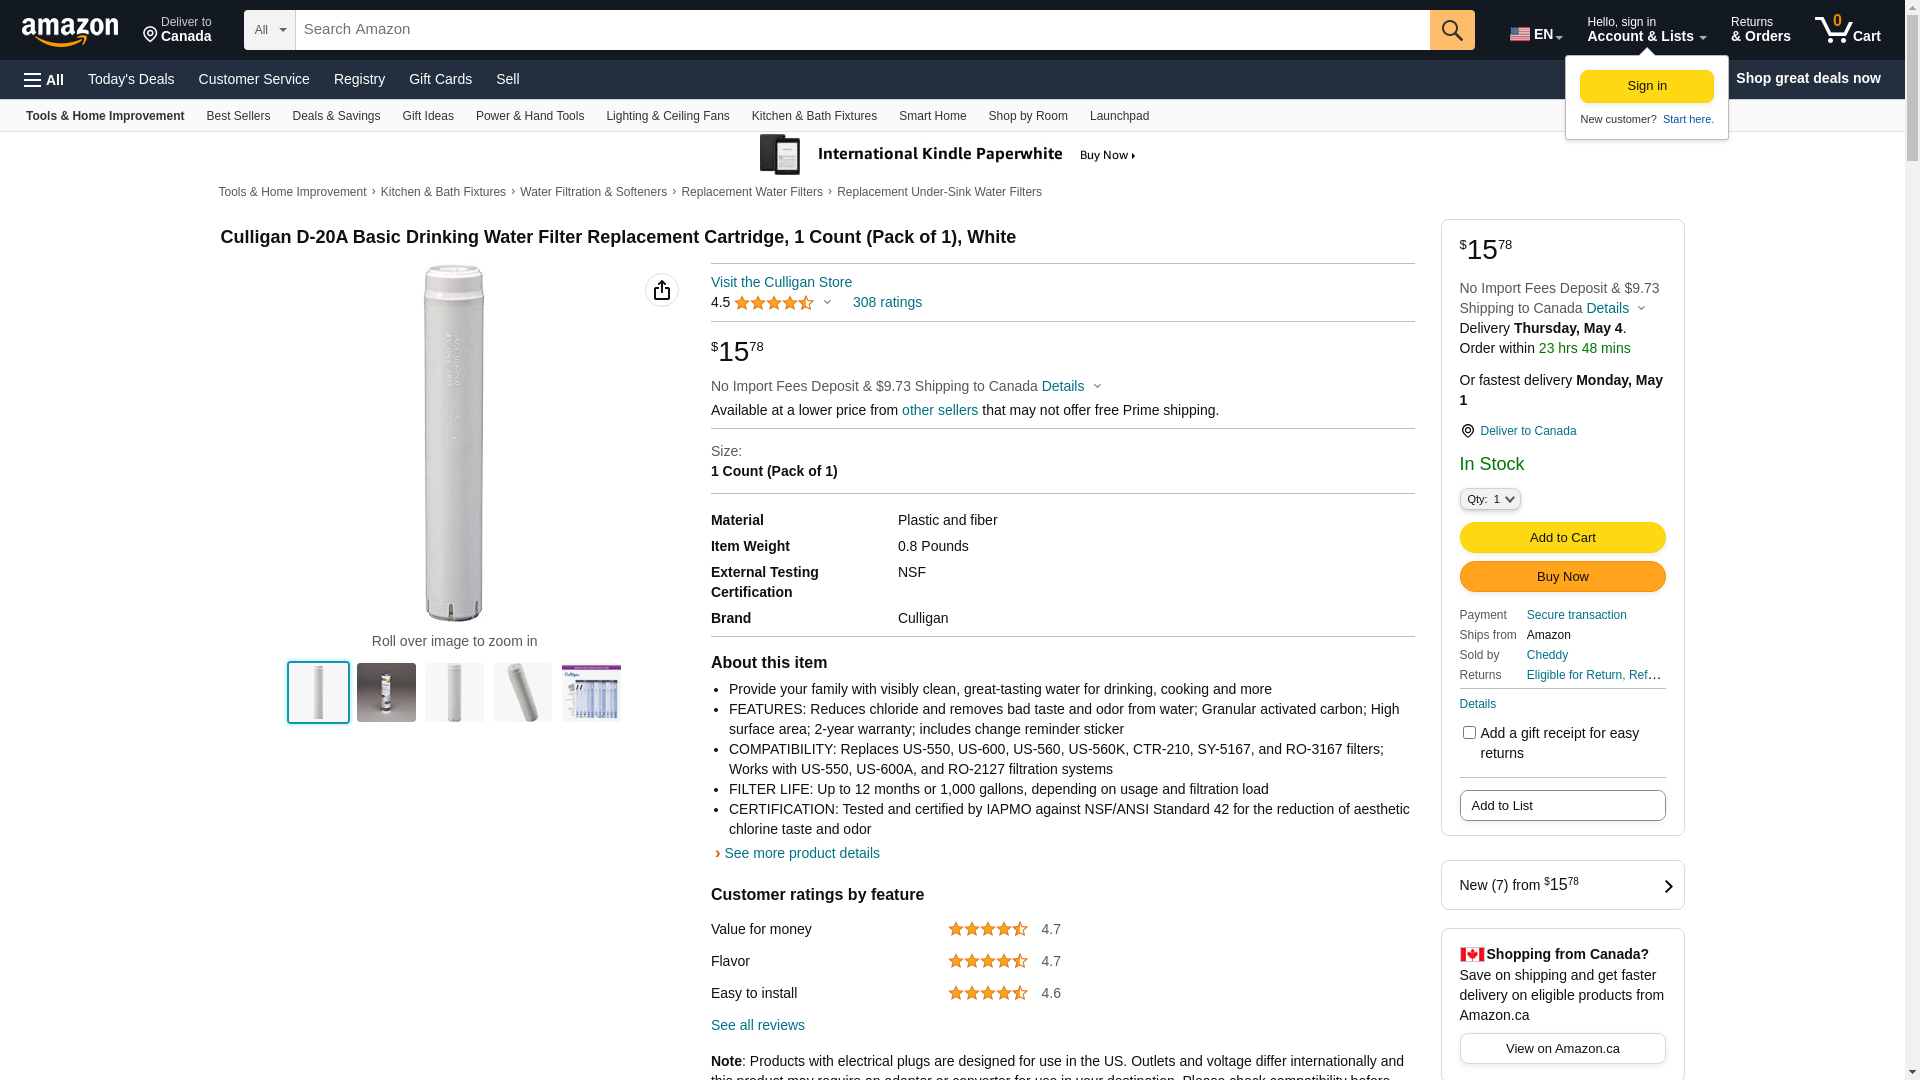Open the All hamburger menu
This screenshot has height=1080, width=1920.
point(44,79)
